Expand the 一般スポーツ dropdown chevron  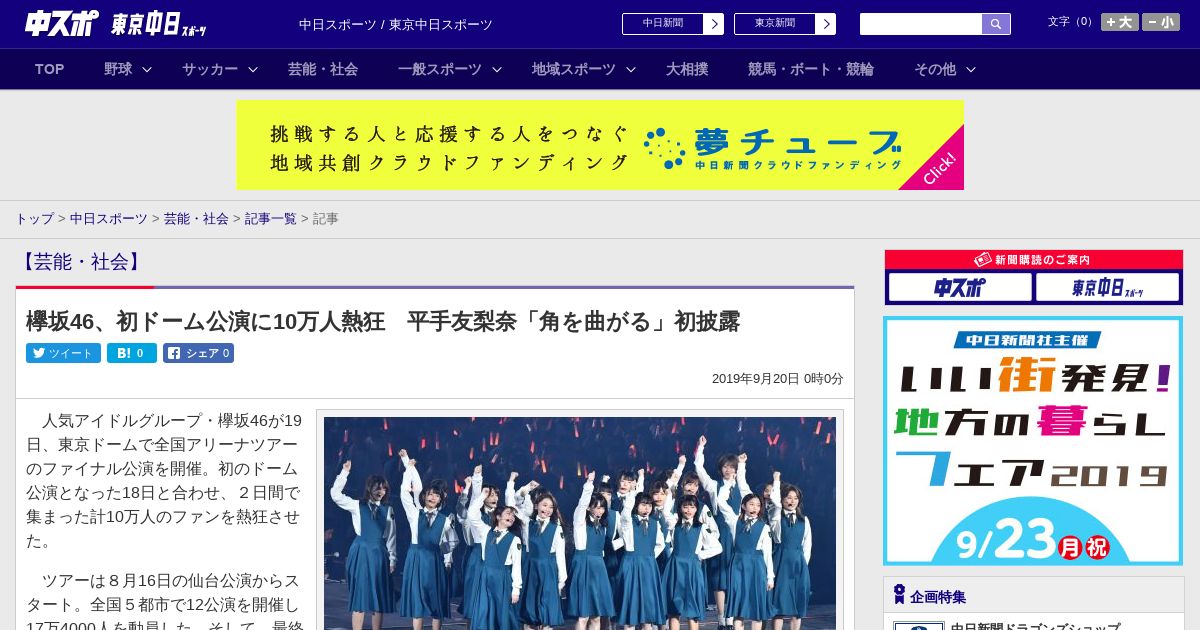pos(497,70)
